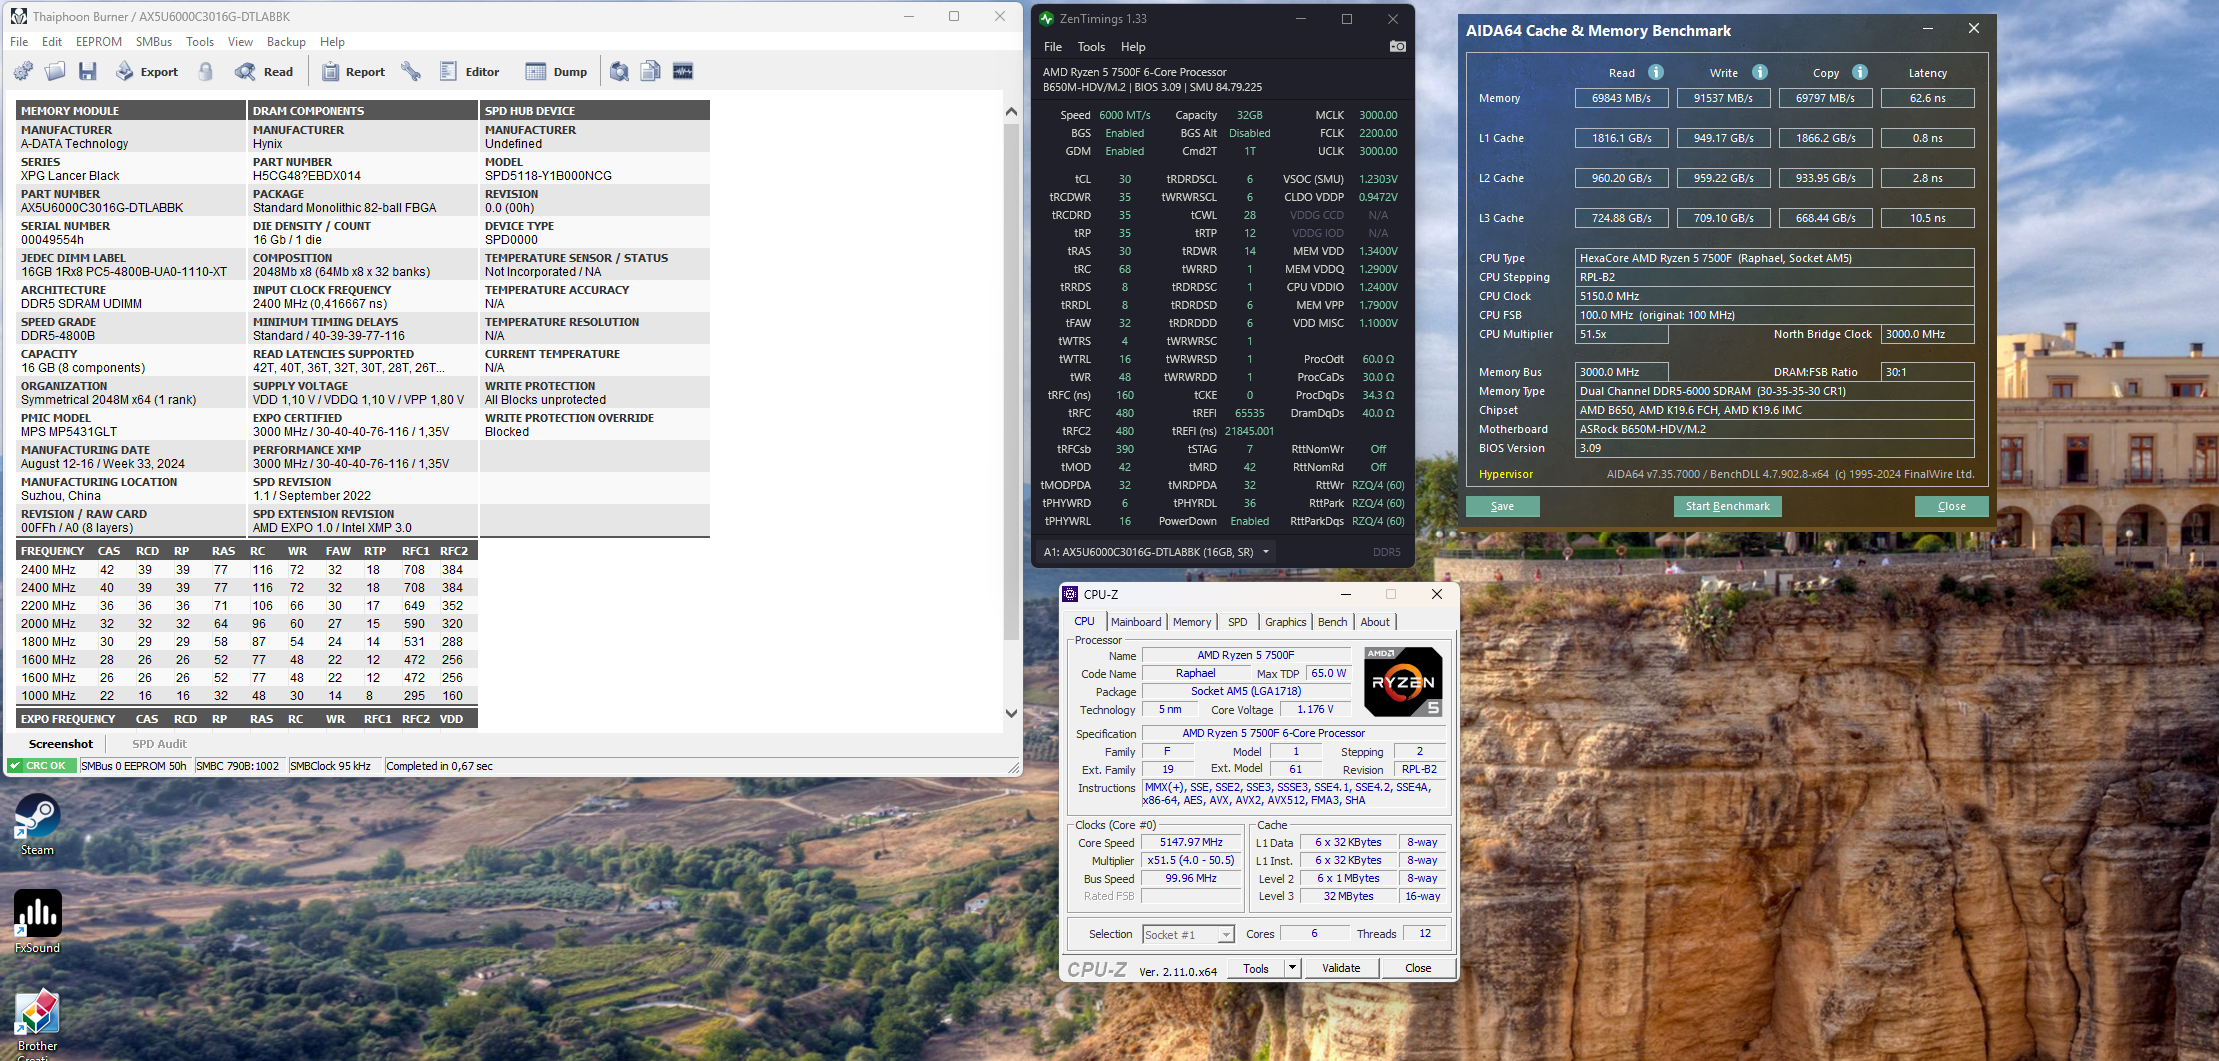Click the 1000 MHz row in frequency table

tap(246, 696)
